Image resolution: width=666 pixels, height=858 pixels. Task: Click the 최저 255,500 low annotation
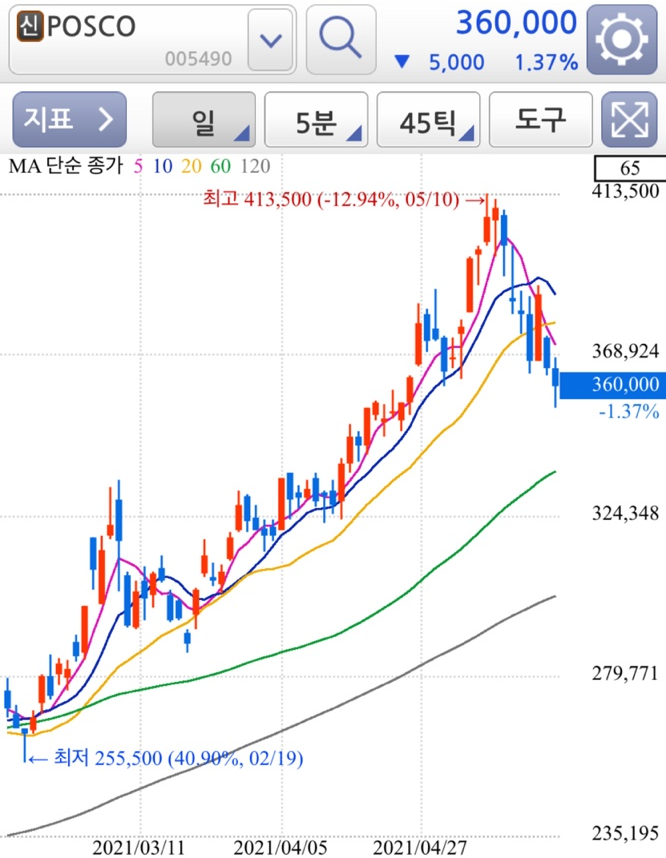coord(166,758)
